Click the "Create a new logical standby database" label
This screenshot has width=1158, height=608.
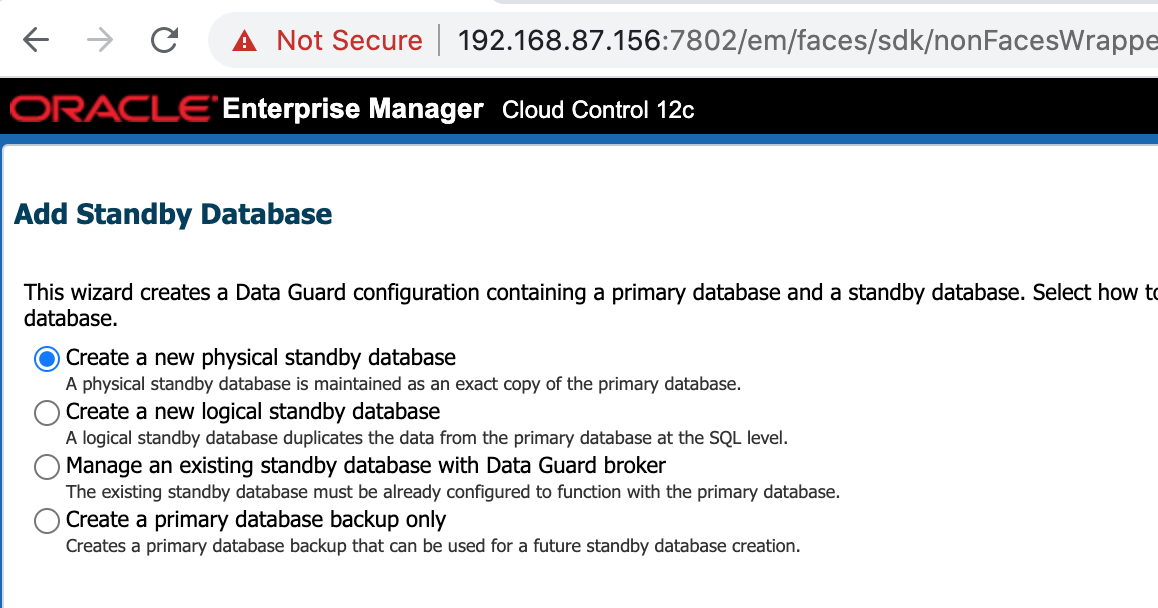[253, 411]
